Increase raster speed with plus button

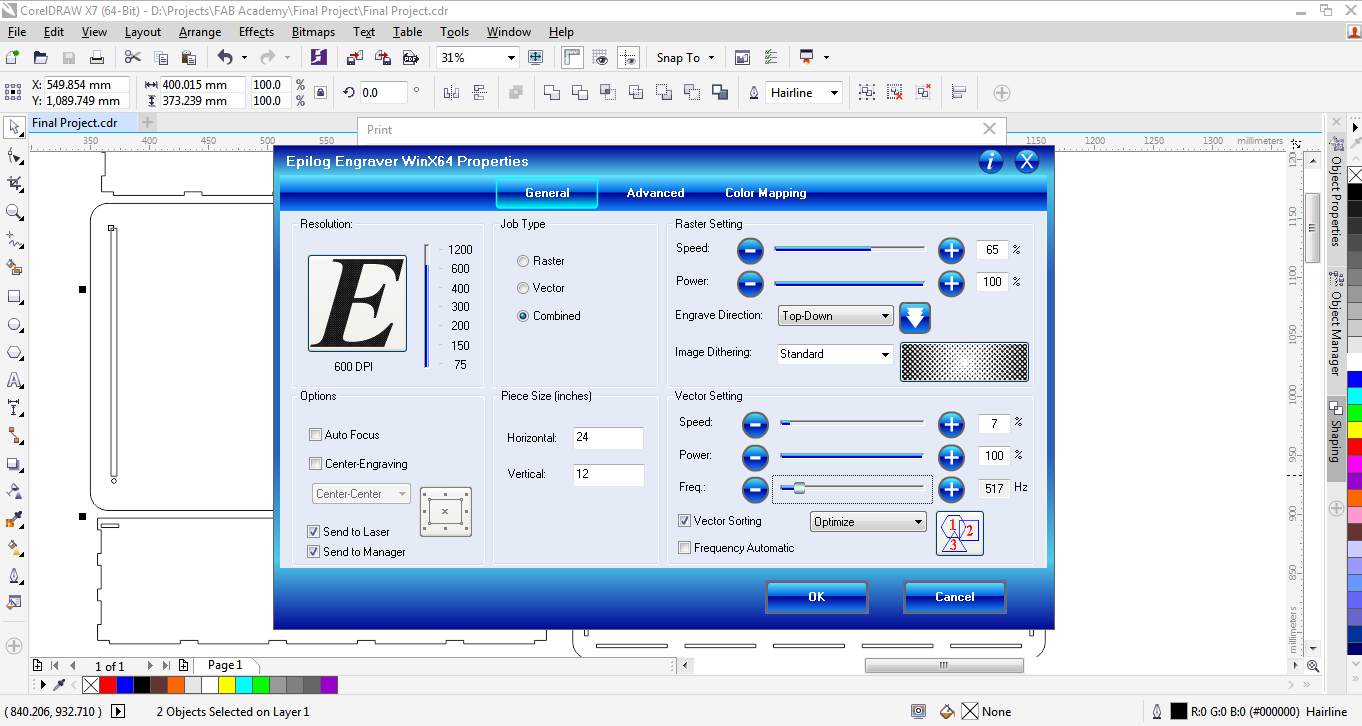tap(950, 250)
